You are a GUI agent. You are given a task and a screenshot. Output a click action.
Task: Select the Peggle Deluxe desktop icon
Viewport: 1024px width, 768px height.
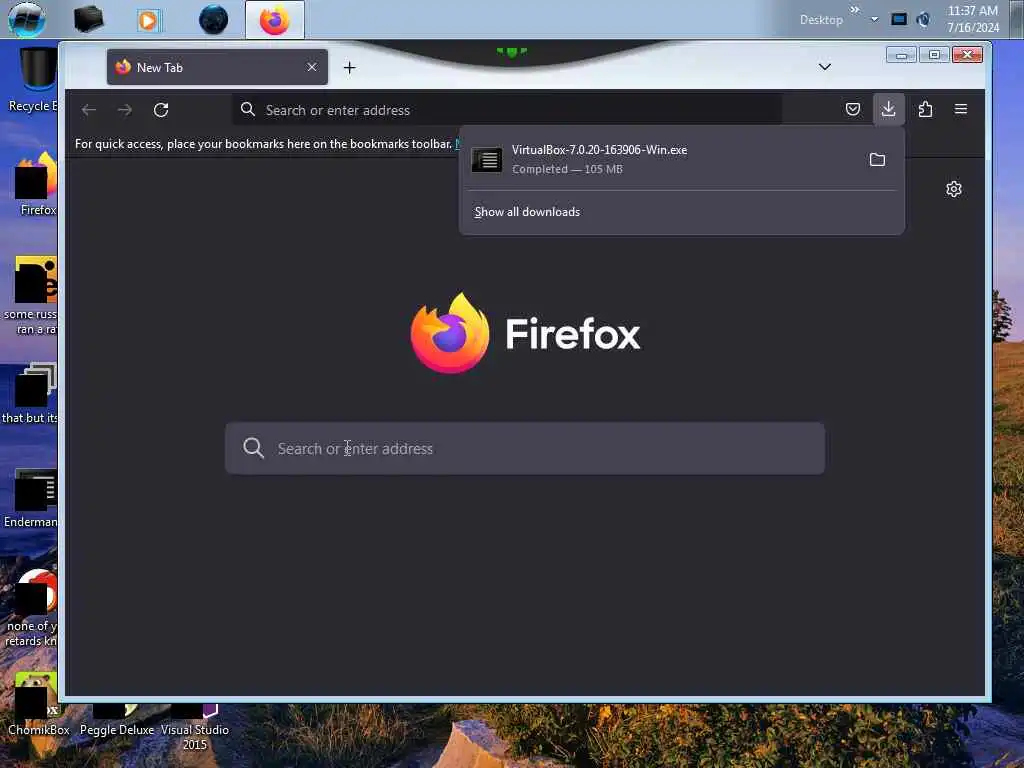(117, 721)
